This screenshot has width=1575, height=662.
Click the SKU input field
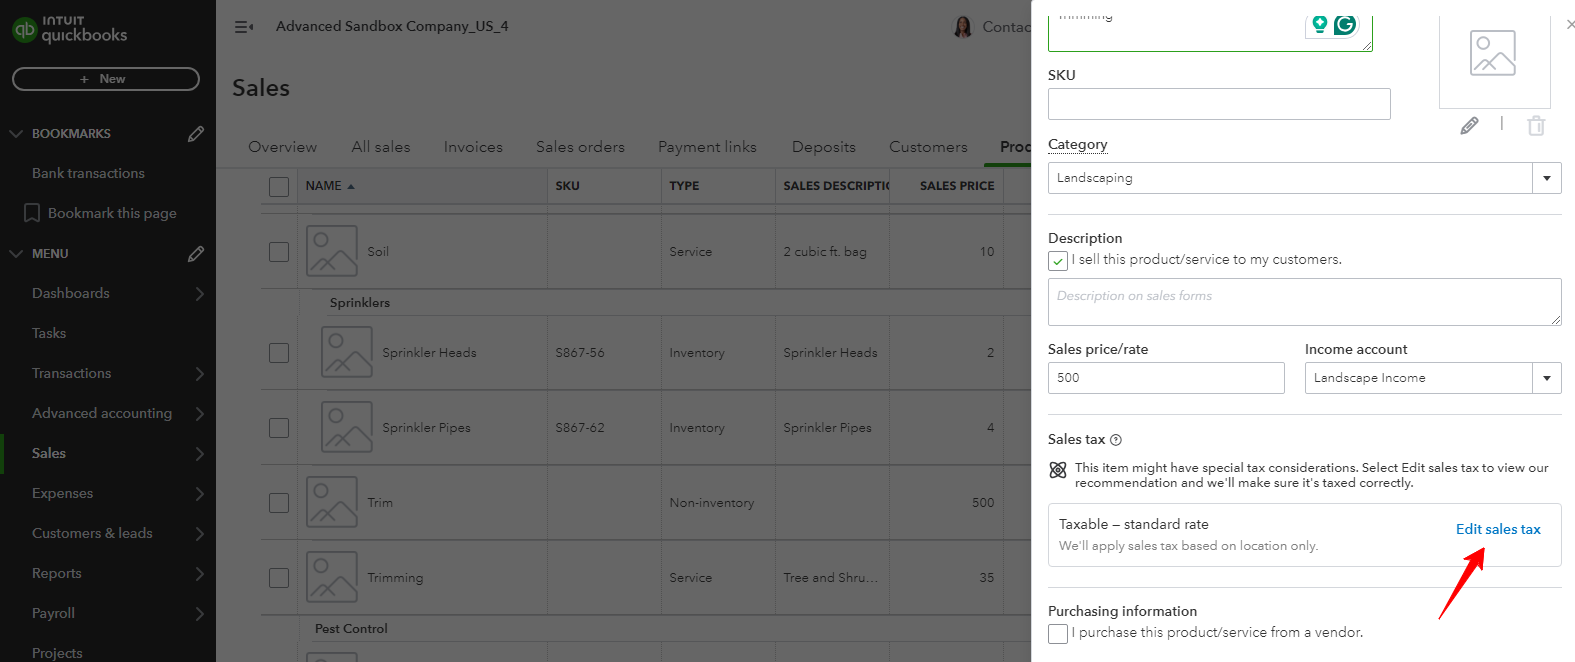(x=1218, y=104)
